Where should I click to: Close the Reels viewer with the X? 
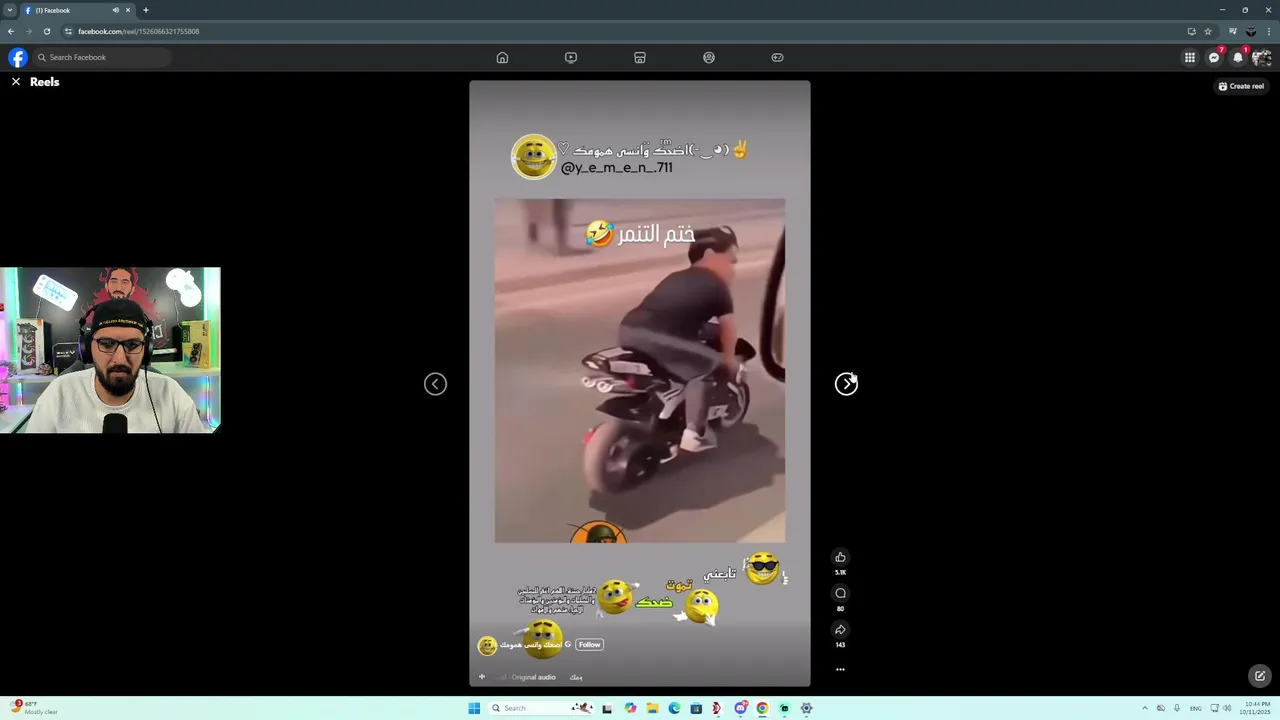click(x=16, y=82)
